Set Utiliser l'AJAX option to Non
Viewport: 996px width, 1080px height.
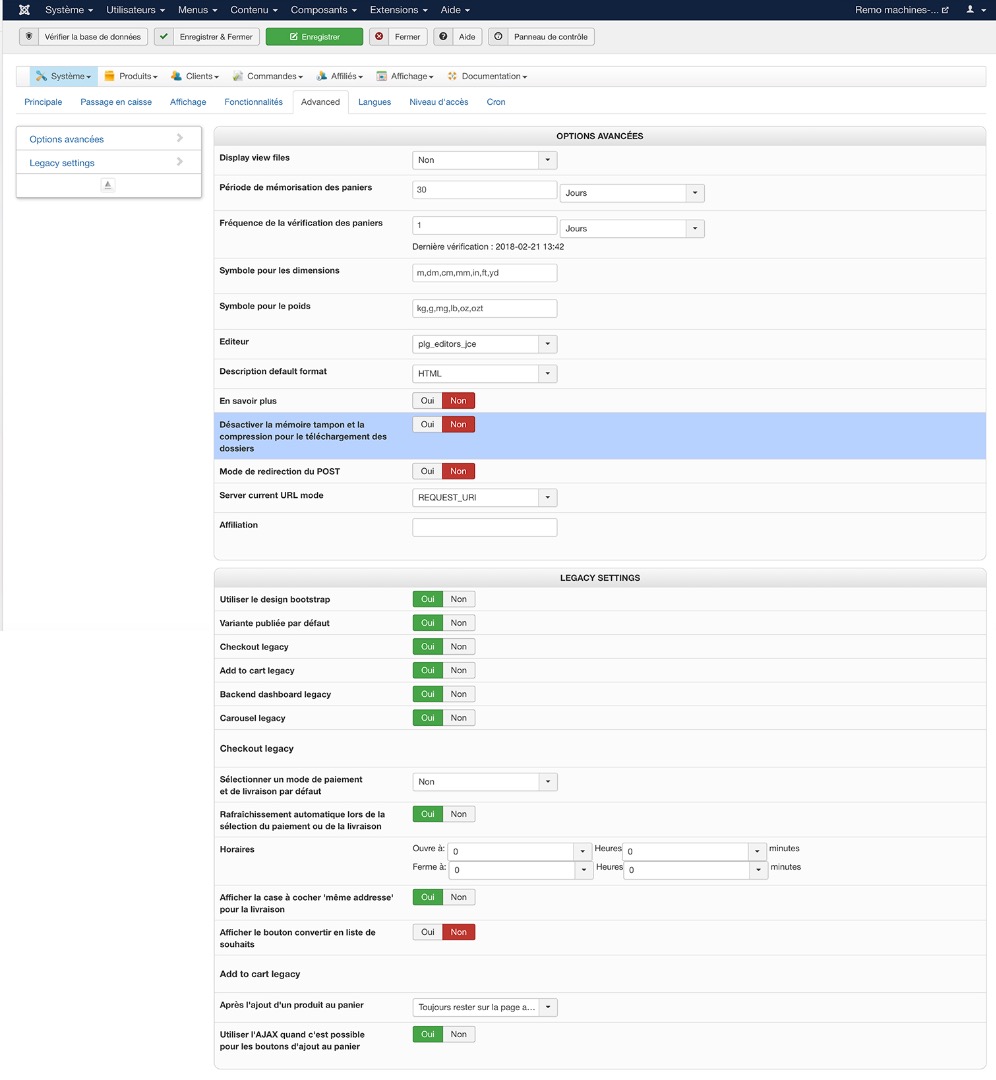459,1035
